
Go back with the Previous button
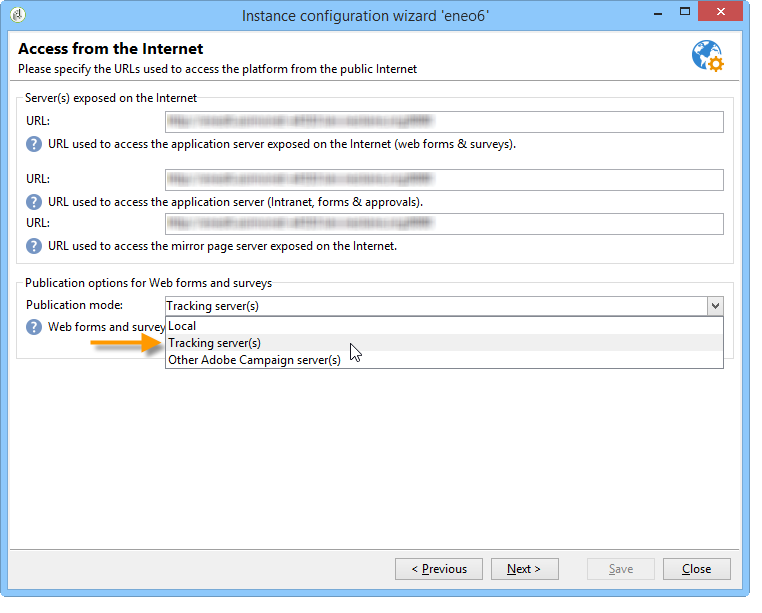tap(439, 569)
